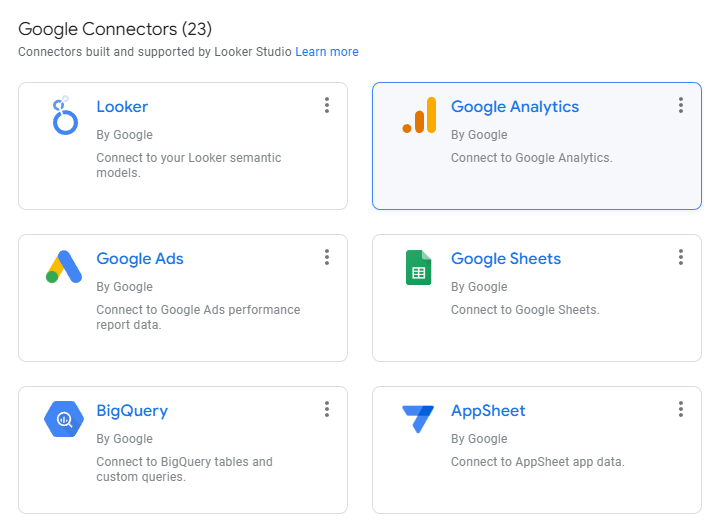Click the Google Analytics bar chart icon
The height and width of the screenshot is (520, 721).
click(419, 115)
